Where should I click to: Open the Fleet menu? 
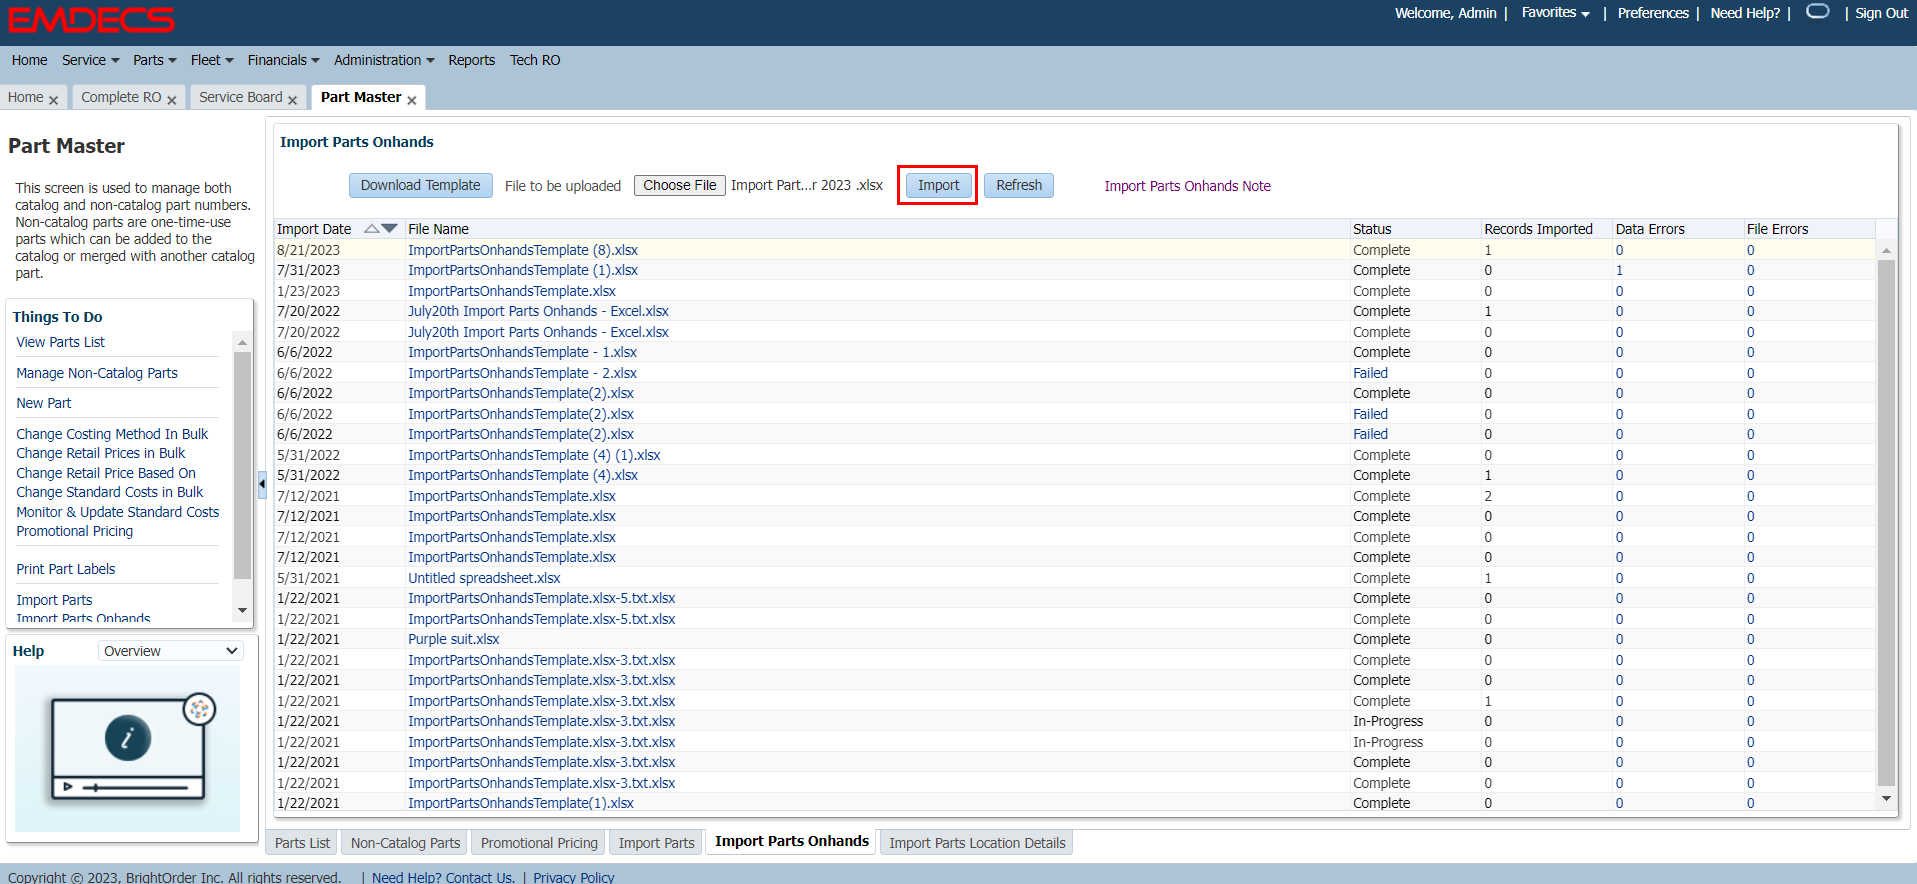coord(212,60)
